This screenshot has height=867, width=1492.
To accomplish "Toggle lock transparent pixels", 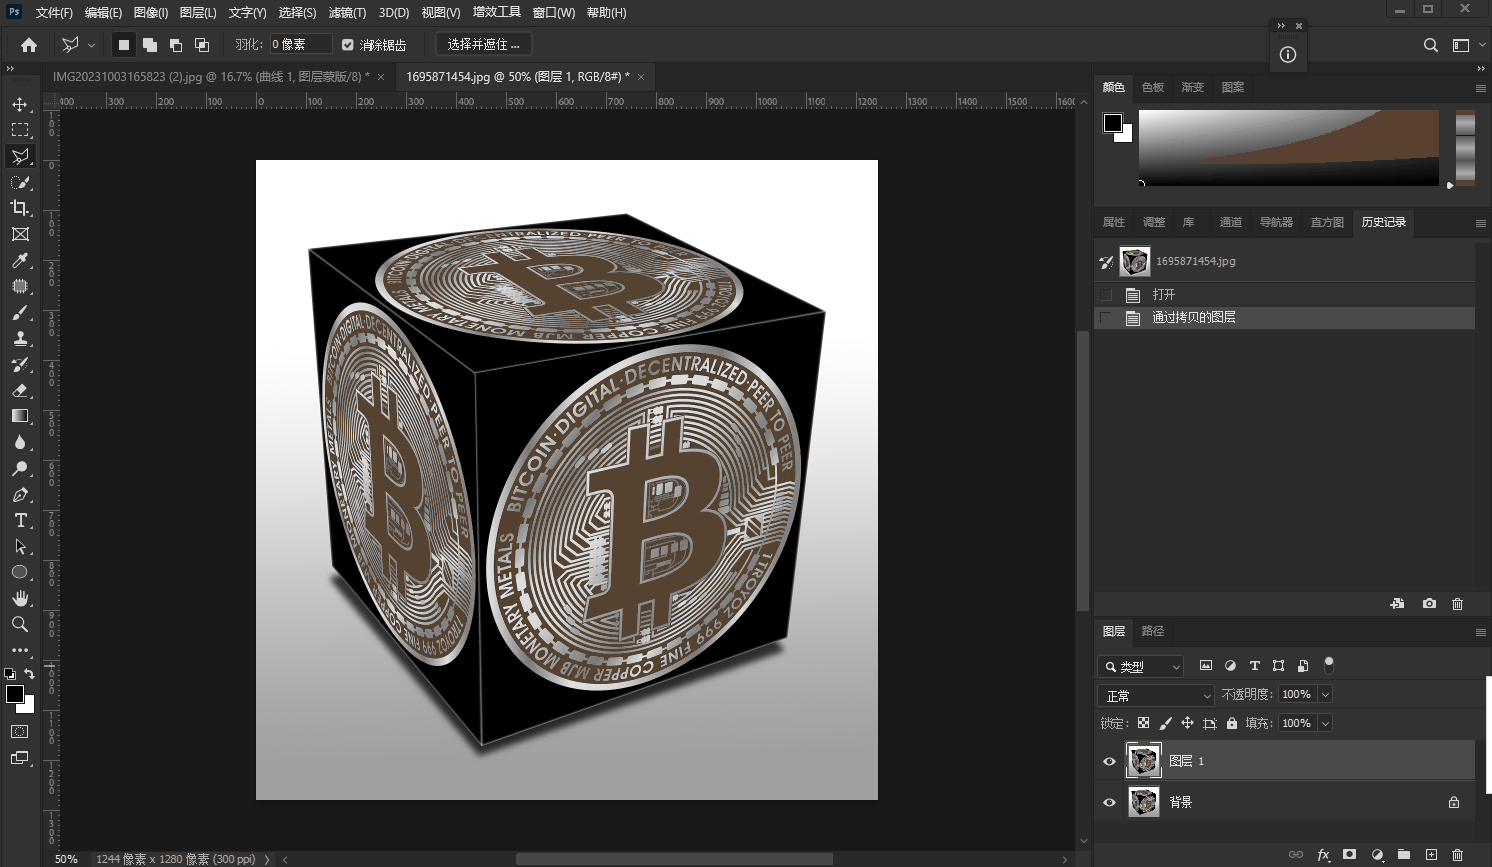I will click(1143, 723).
